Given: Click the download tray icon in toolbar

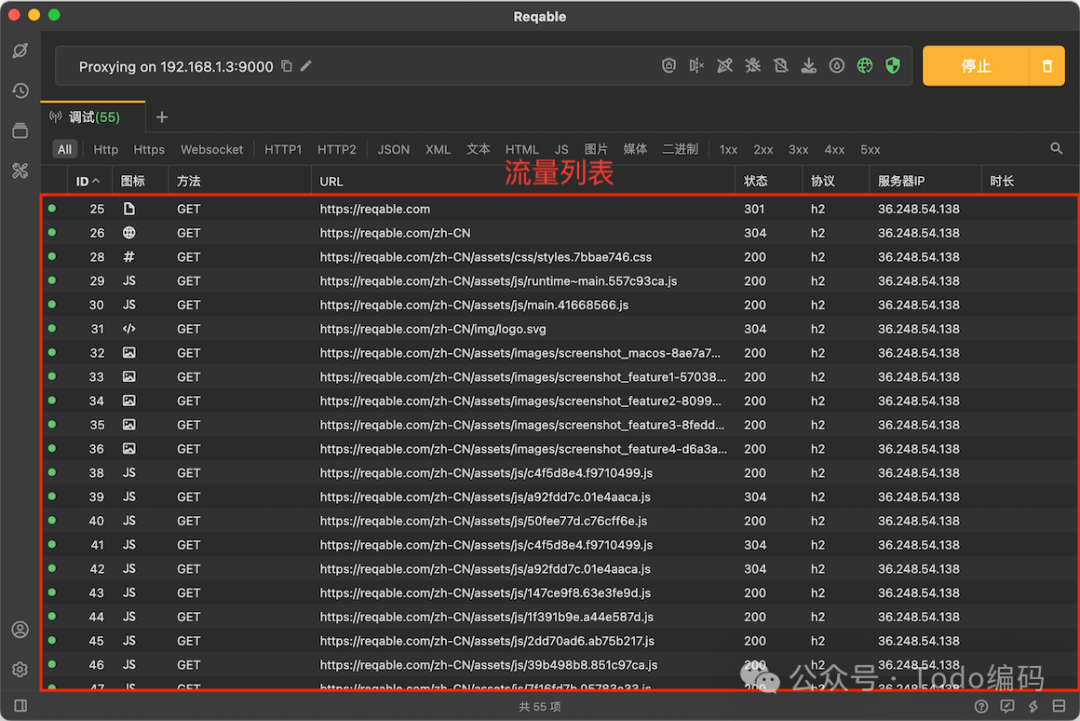Looking at the screenshot, I should click(809, 65).
